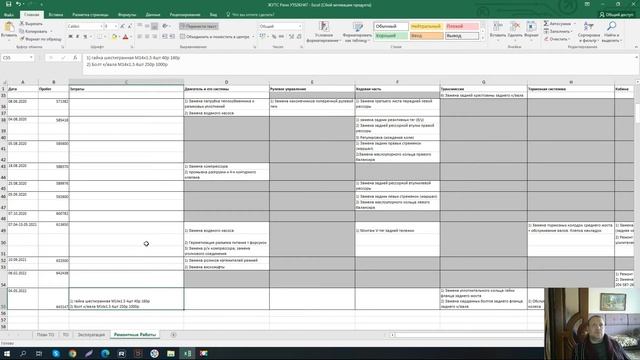The height and width of the screenshot is (360, 640).
Task: Expand the cell styles gallery
Action: pyautogui.click(x=483, y=38)
